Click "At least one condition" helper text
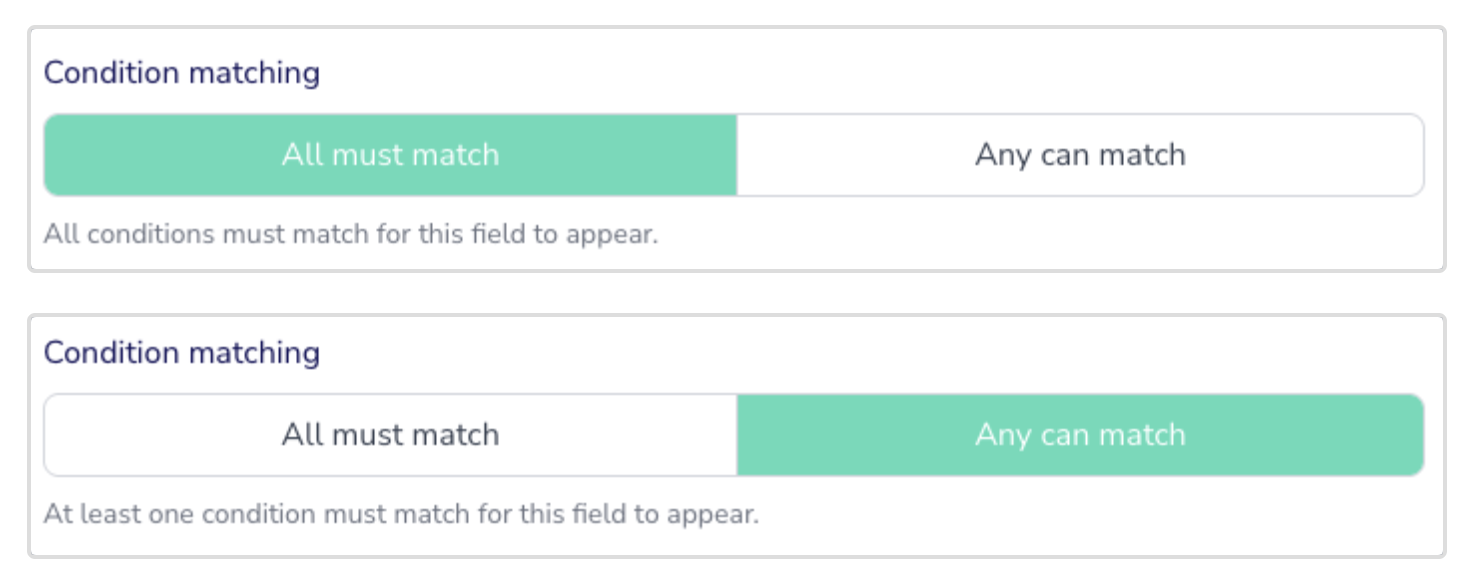Image resolution: width=1474 pixels, height=588 pixels. [x=401, y=515]
